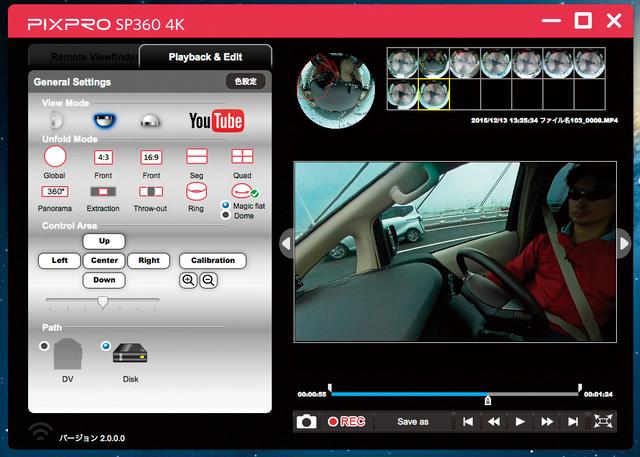This screenshot has height=457, width=640.
Task: Play the video
Action: coord(520,422)
